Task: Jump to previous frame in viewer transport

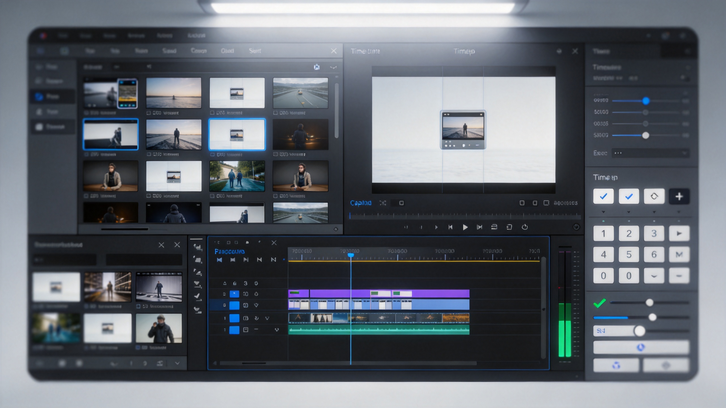Action: [450, 227]
